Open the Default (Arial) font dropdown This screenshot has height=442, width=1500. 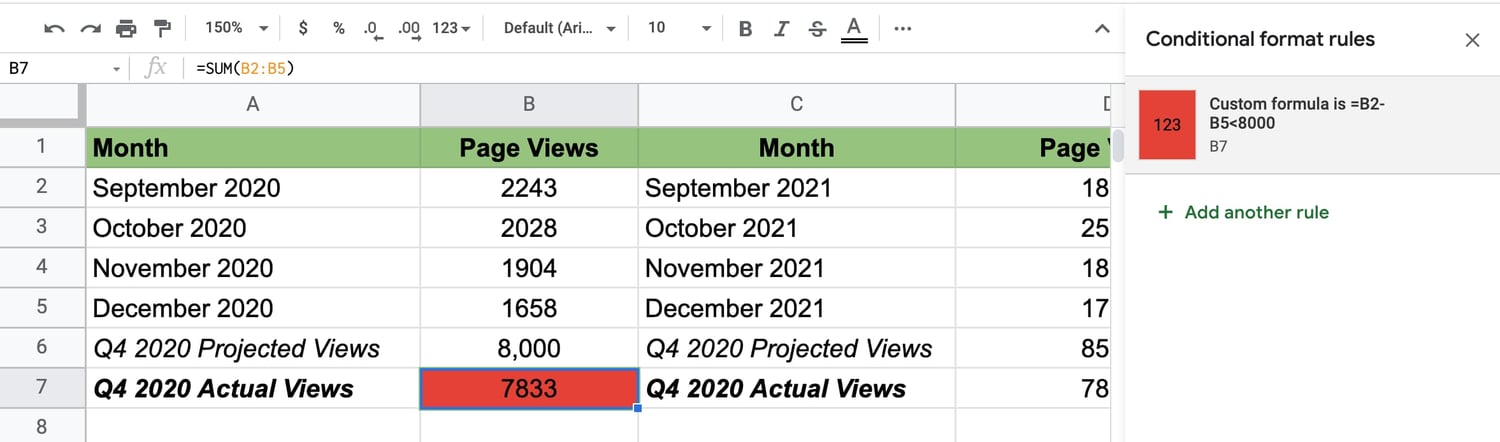[560, 28]
